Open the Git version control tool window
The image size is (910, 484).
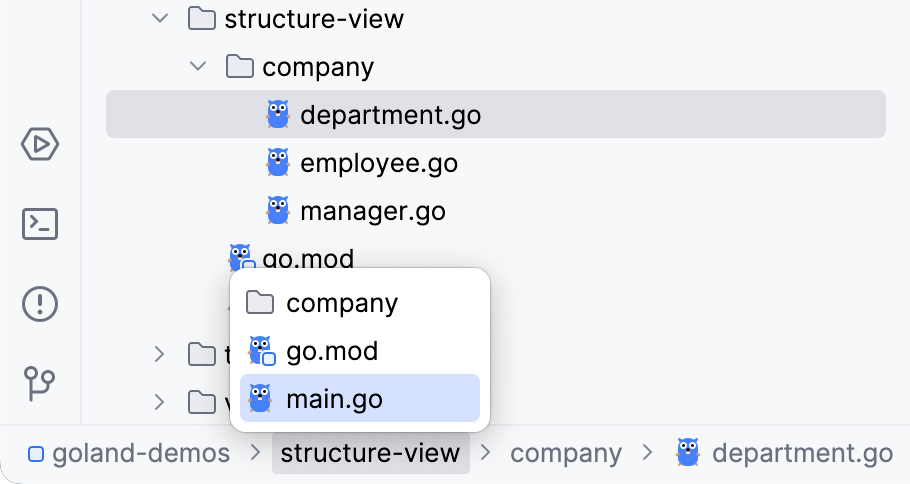[x=40, y=382]
